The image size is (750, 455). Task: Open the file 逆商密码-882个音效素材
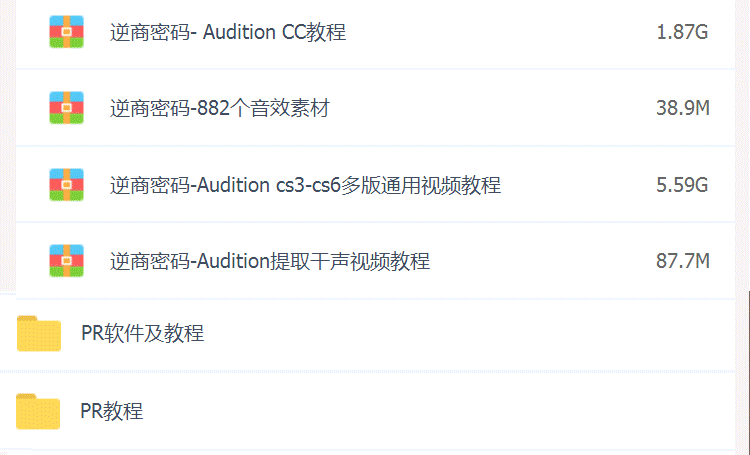click(x=219, y=108)
